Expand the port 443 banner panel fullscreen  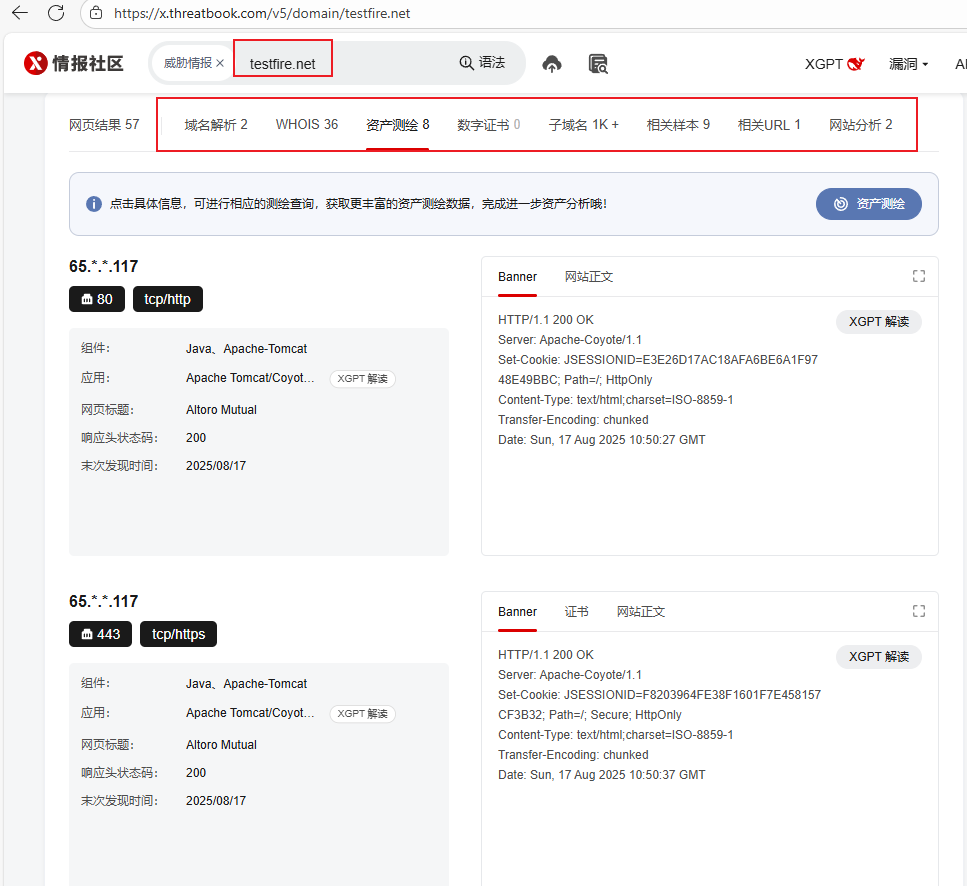[919, 611]
